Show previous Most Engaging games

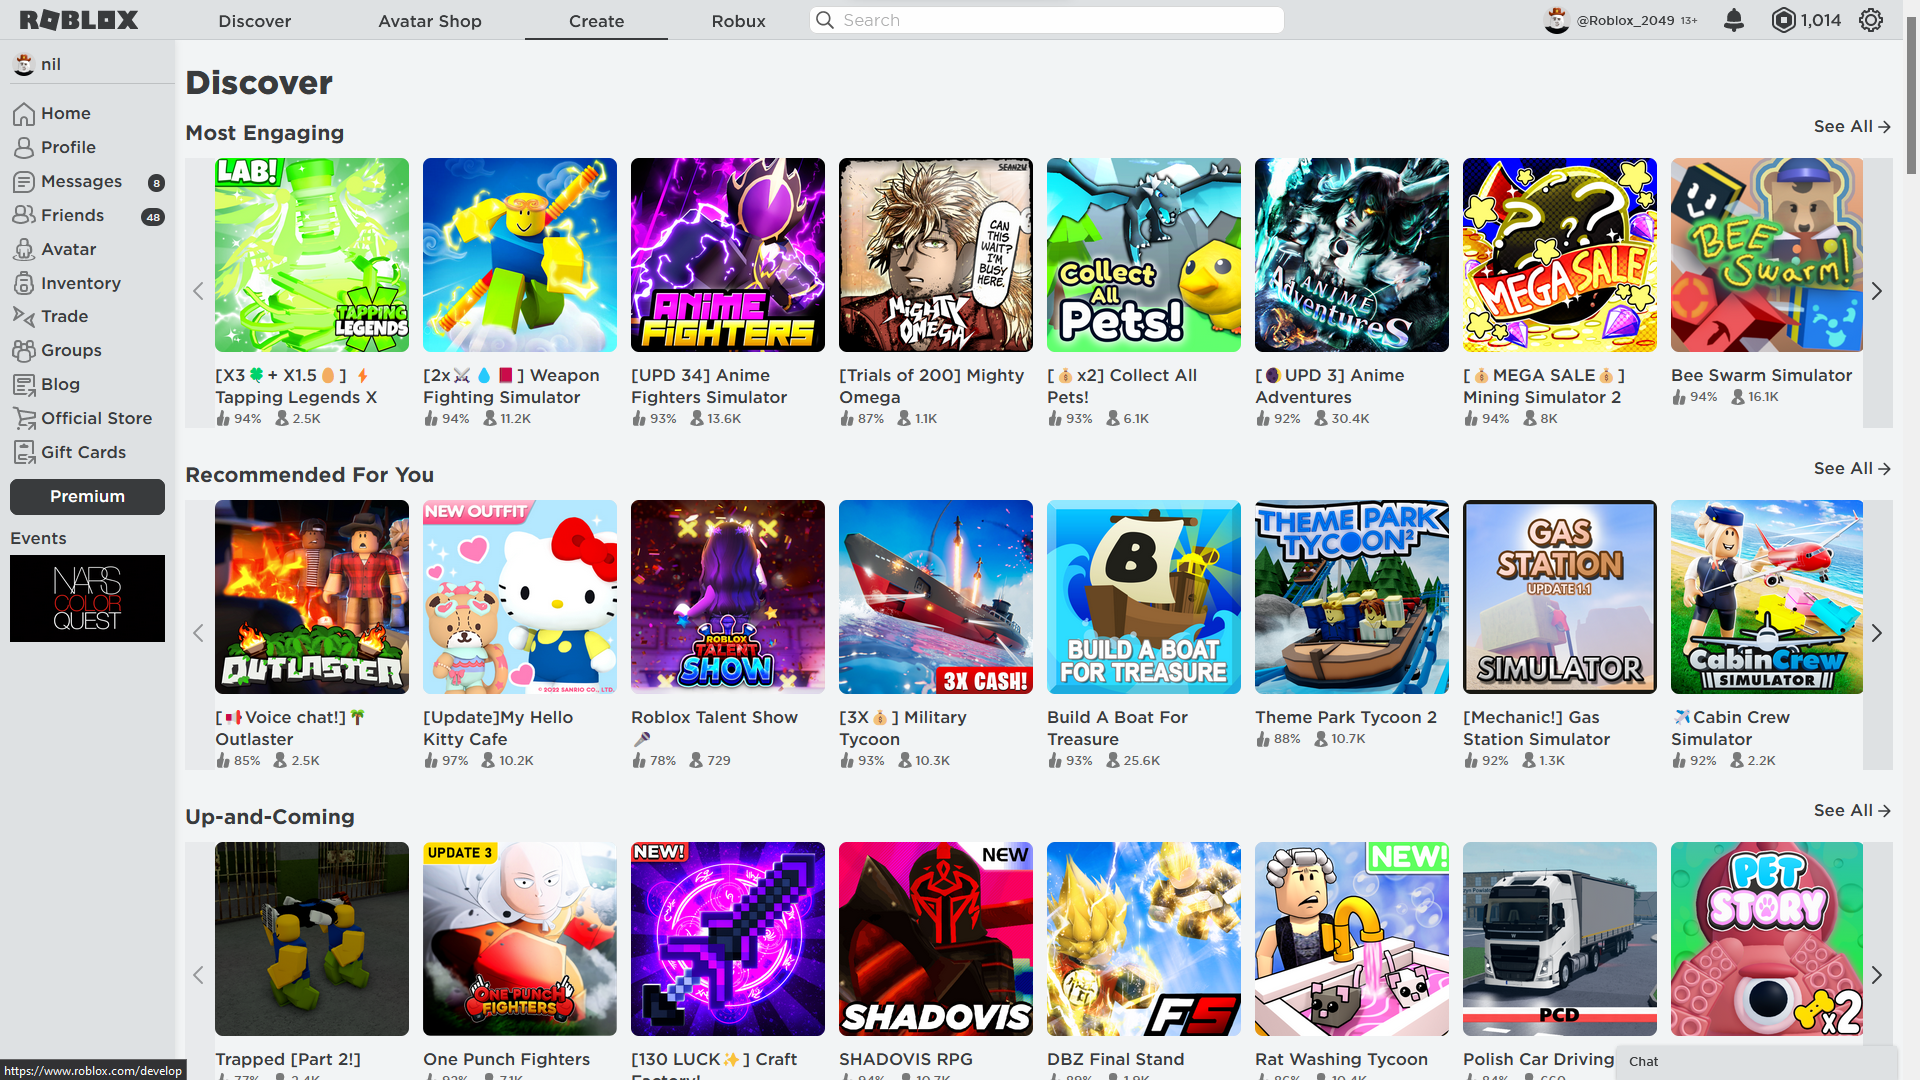pos(198,292)
